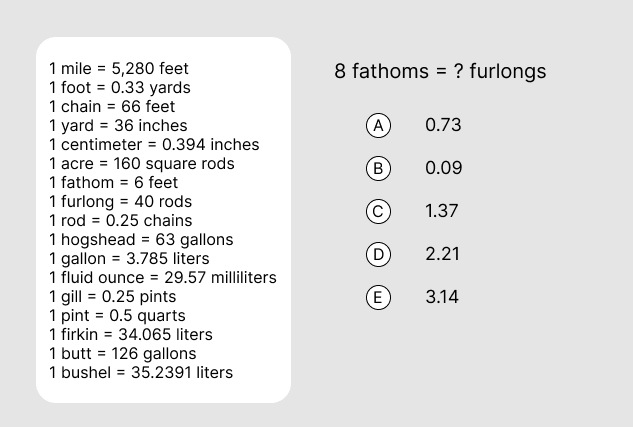Image resolution: width=633 pixels, height=427 pixels.
Task: Choose the answer 0.73
Action: tap(443, 125)
